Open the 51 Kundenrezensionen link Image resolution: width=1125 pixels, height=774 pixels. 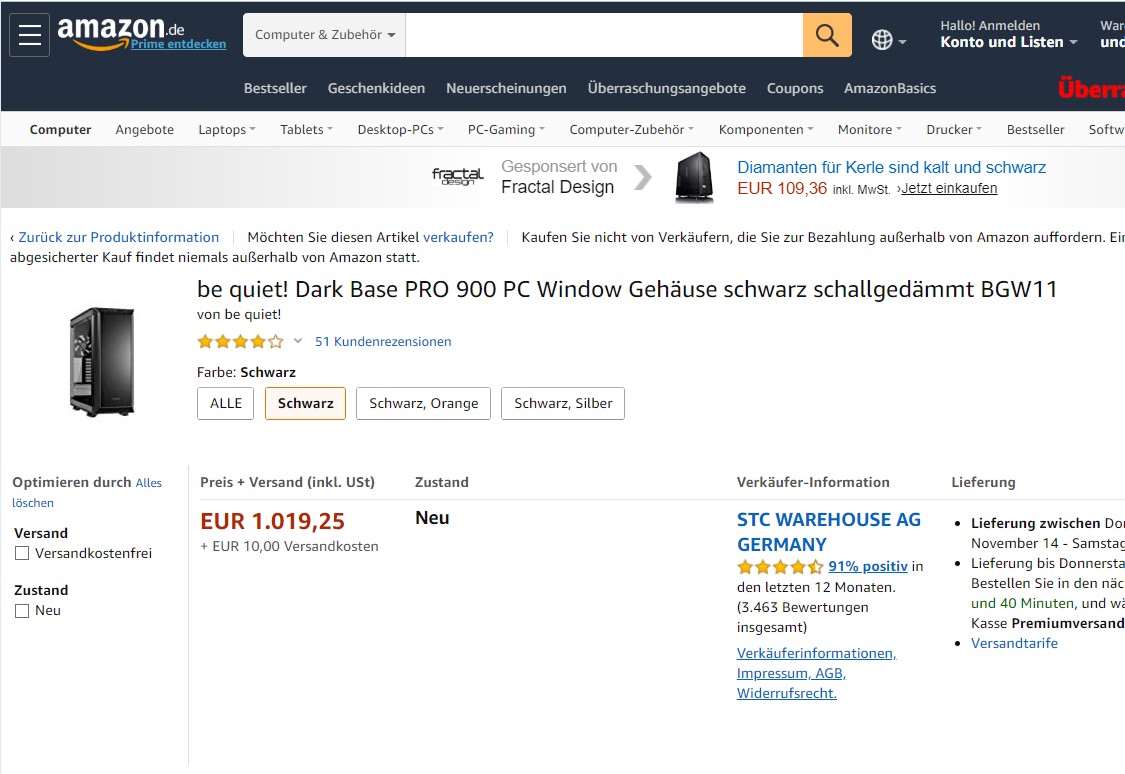coord(383,341)
